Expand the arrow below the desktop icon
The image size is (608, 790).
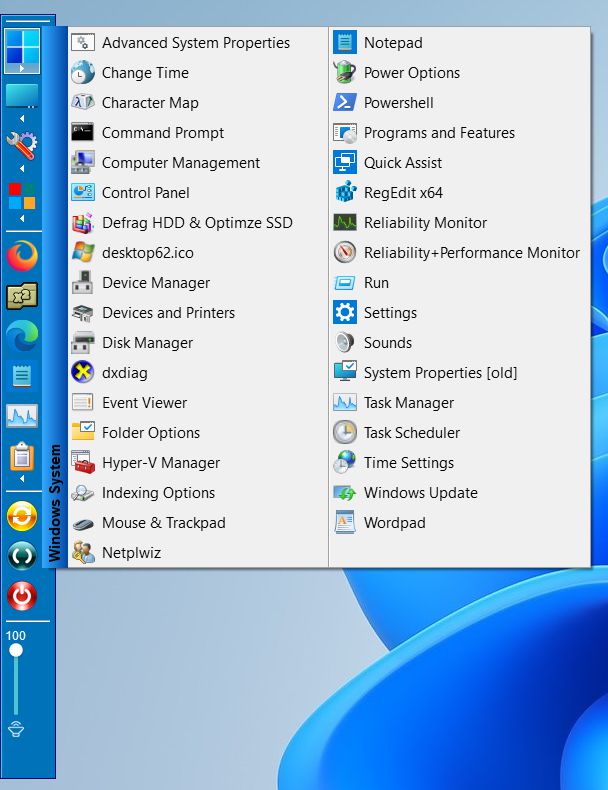[x=22, y=119]
